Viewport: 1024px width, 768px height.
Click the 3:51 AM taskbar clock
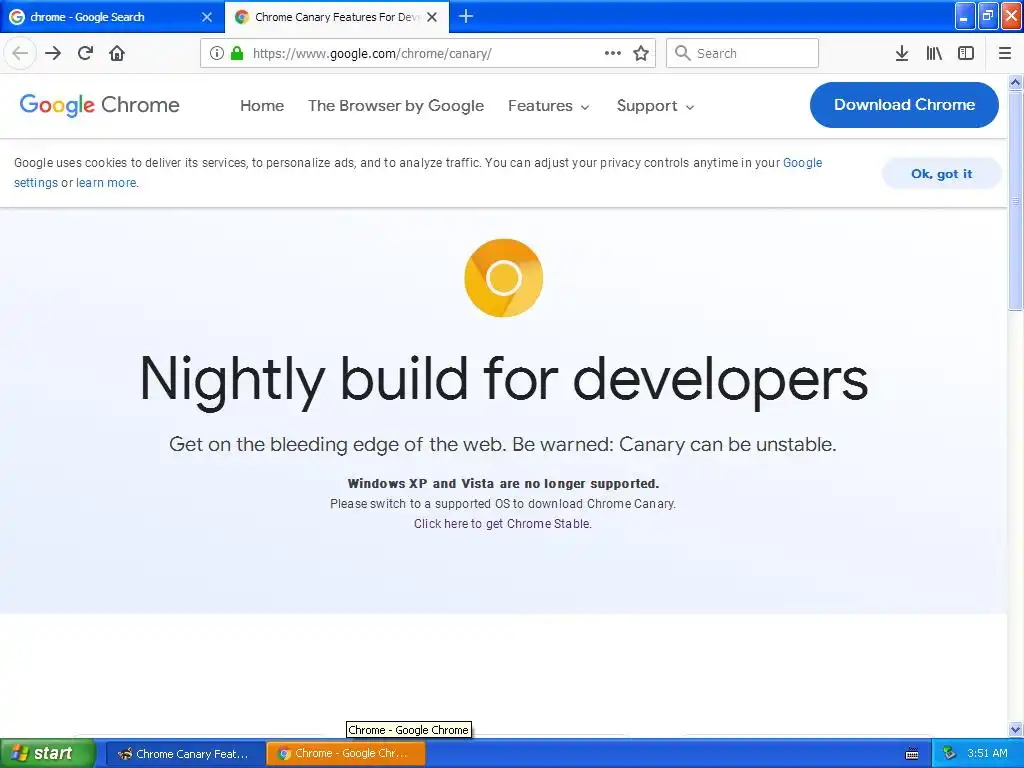click(987, 753)
